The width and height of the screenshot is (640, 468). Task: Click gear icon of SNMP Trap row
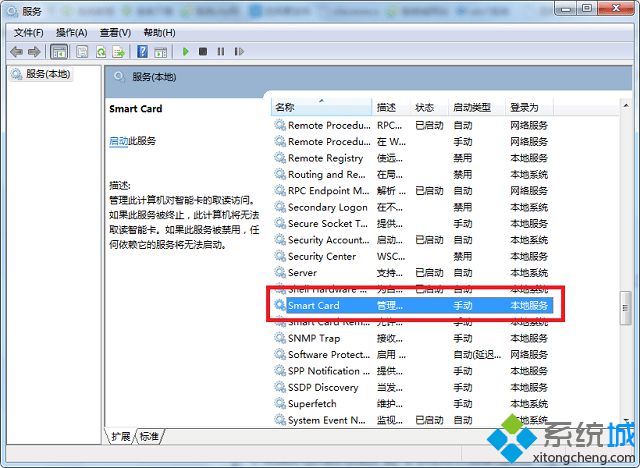click(x=280, y=338)
